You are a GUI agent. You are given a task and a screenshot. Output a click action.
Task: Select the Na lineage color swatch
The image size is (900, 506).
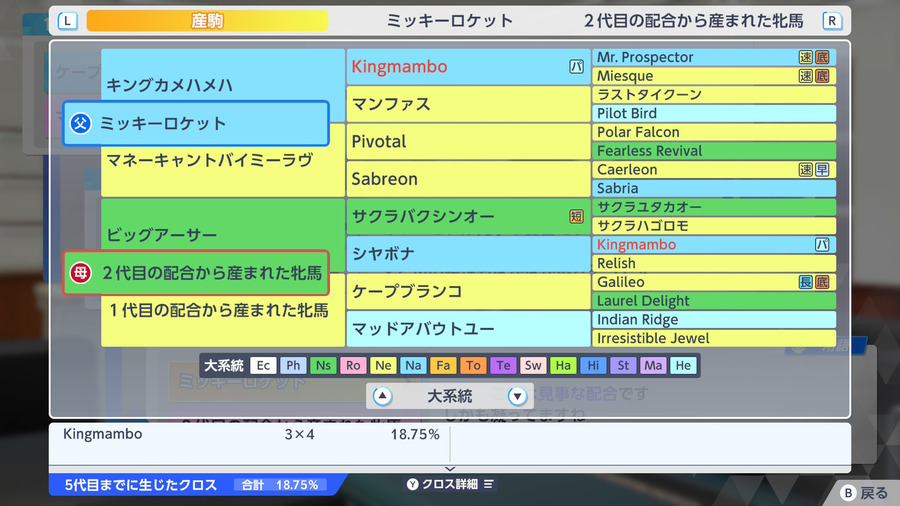coord(413,365)
